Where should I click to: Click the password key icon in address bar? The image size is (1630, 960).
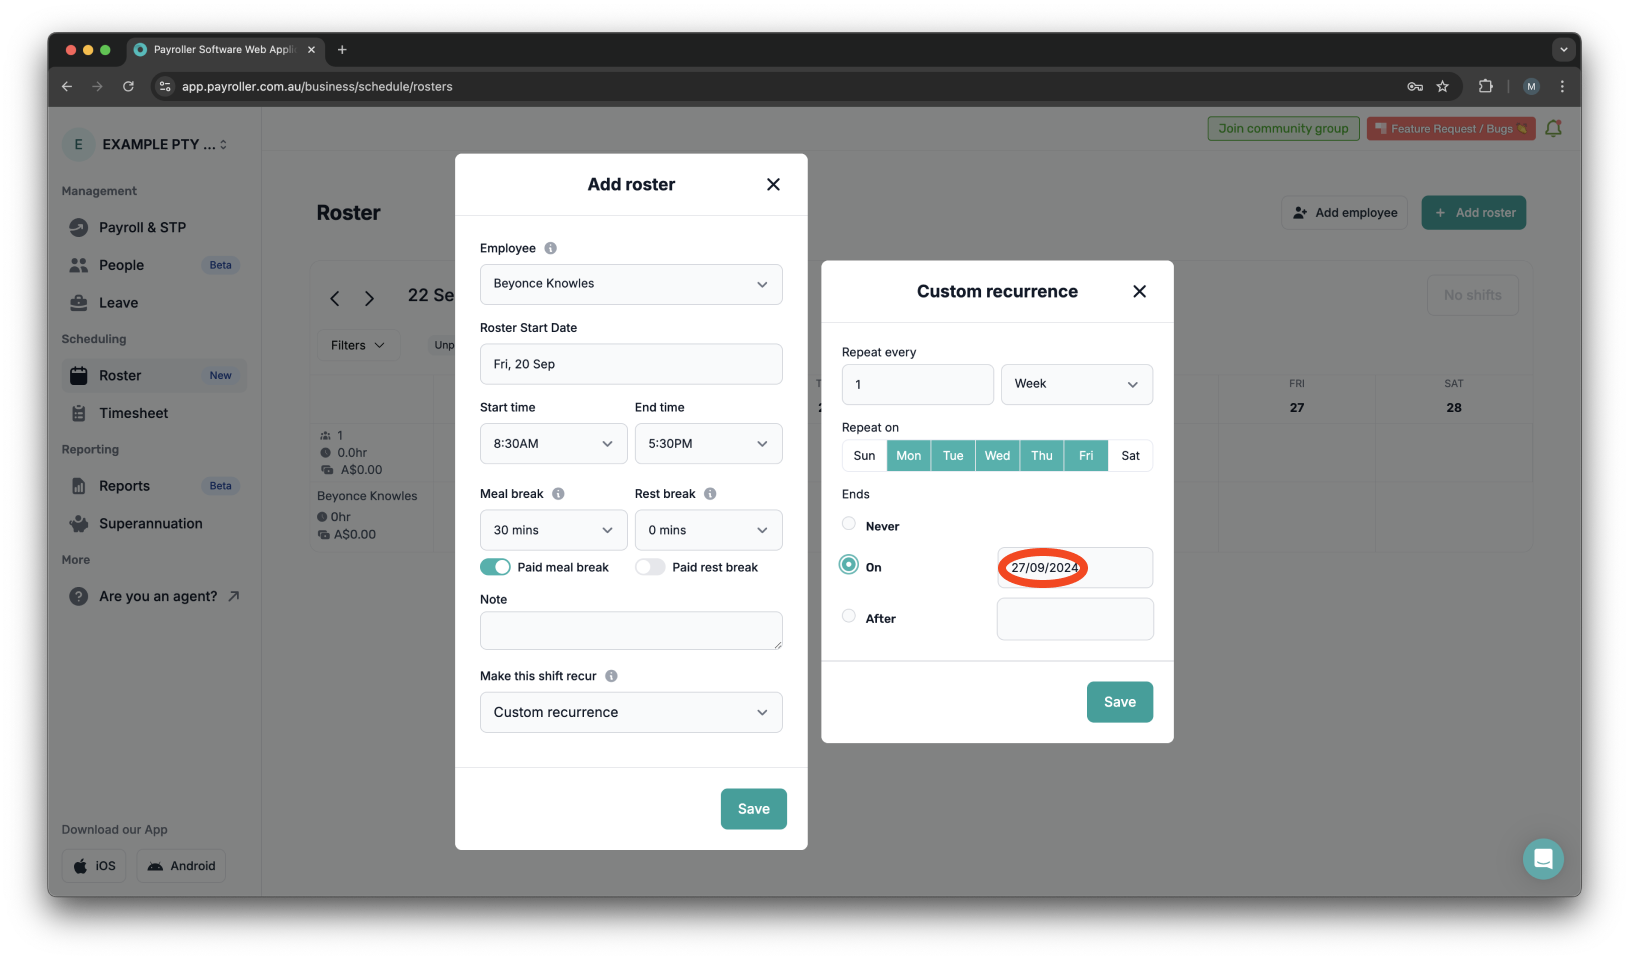(x=1415, y=87)
